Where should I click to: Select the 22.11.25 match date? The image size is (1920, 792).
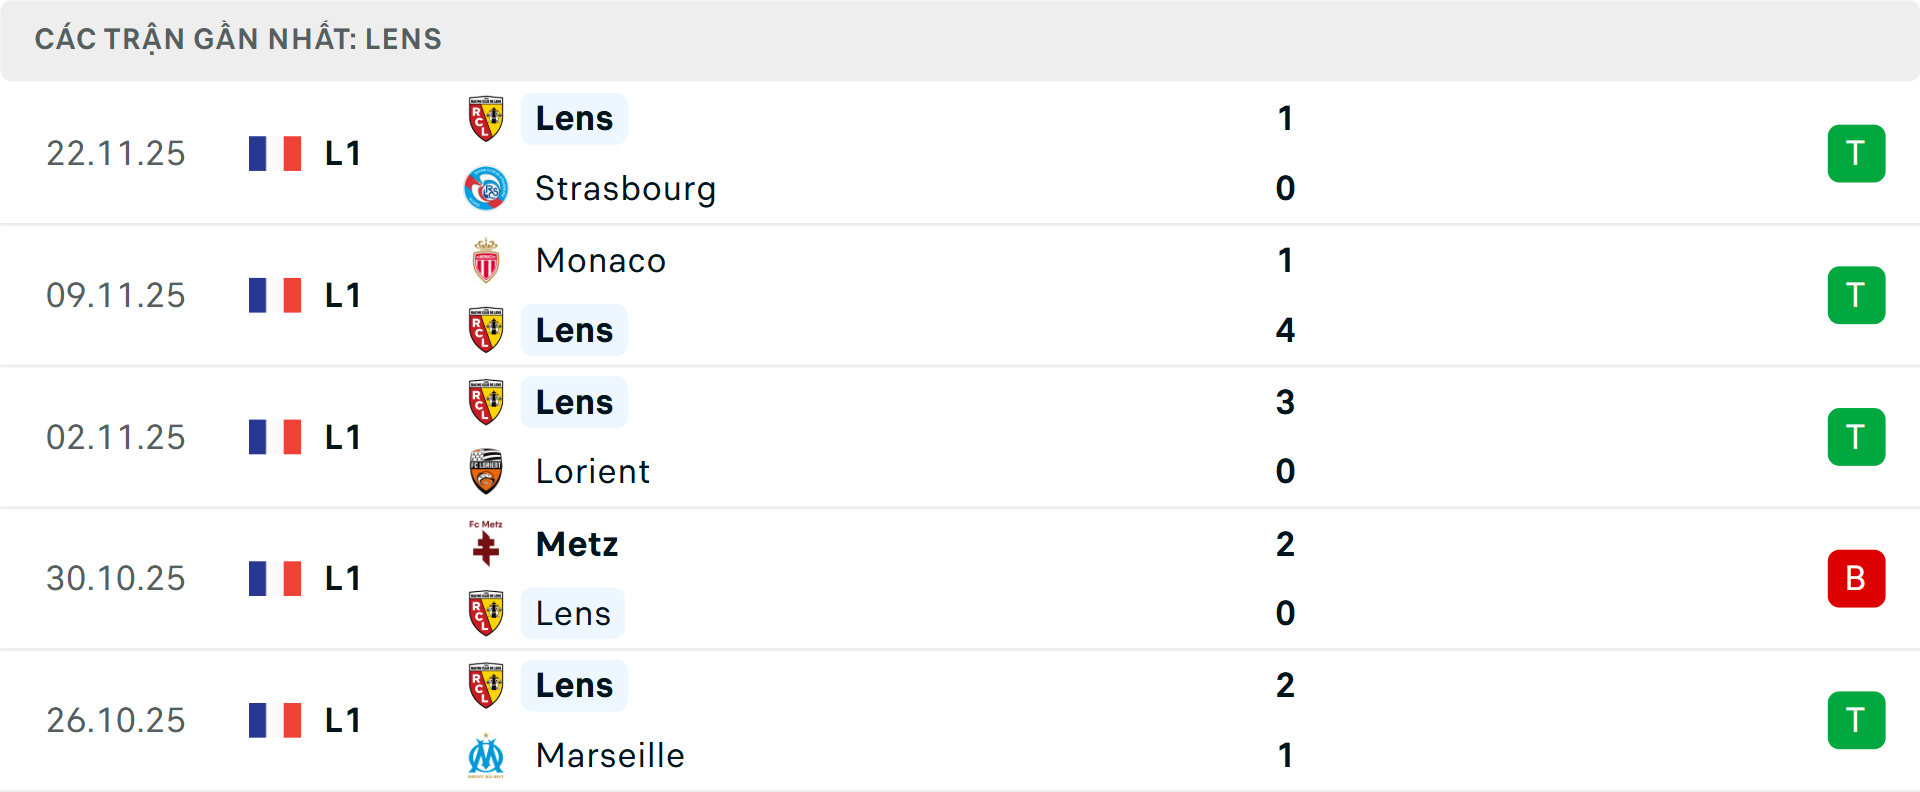coord(116,153)
